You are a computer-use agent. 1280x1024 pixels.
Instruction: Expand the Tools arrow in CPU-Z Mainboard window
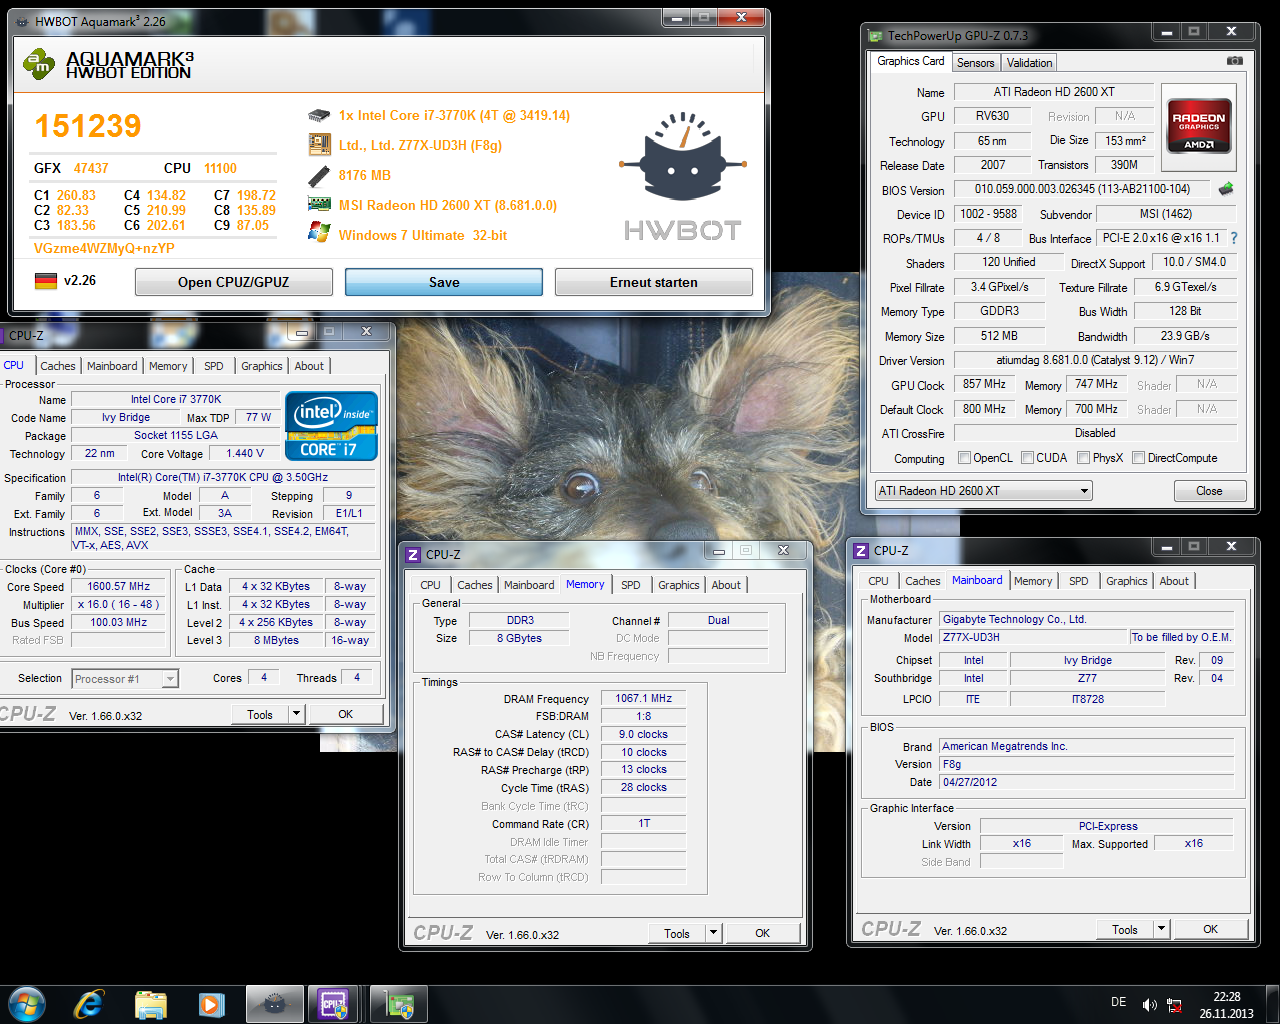pyautogui.click(x=1161, y=929)
